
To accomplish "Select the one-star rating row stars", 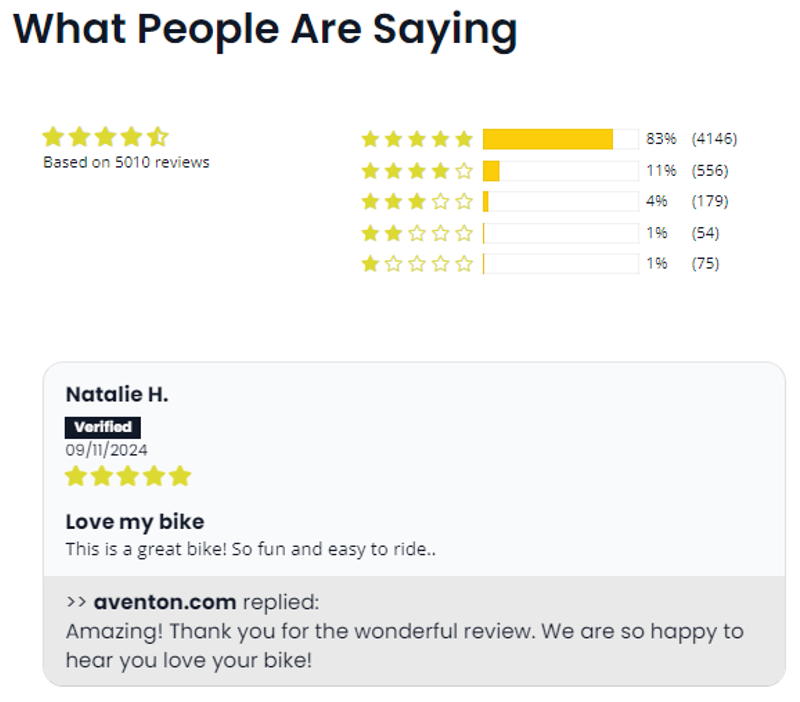I will 417,264.
